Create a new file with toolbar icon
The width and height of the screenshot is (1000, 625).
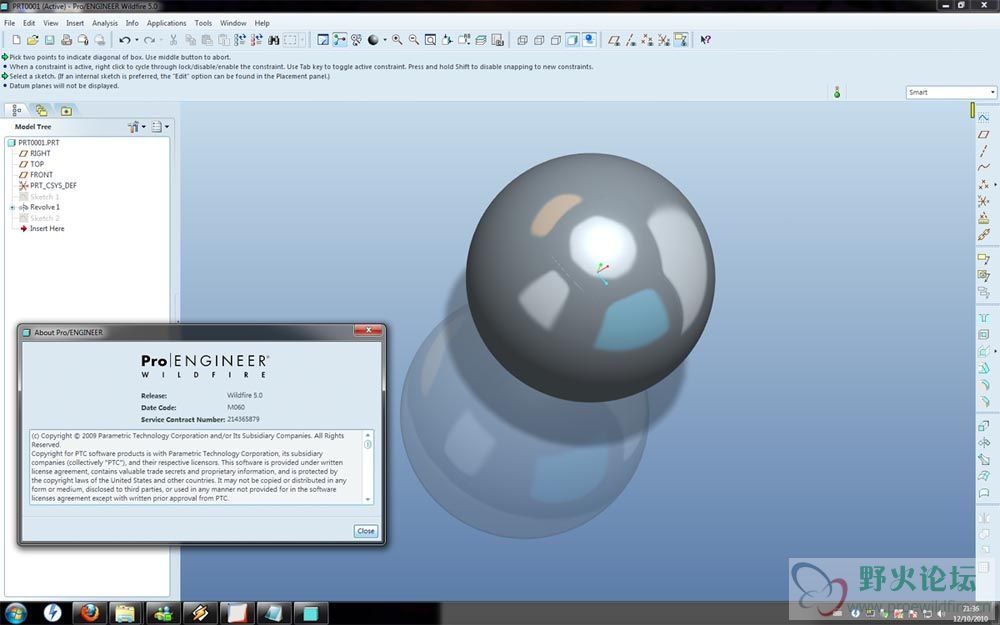(17, 40)
